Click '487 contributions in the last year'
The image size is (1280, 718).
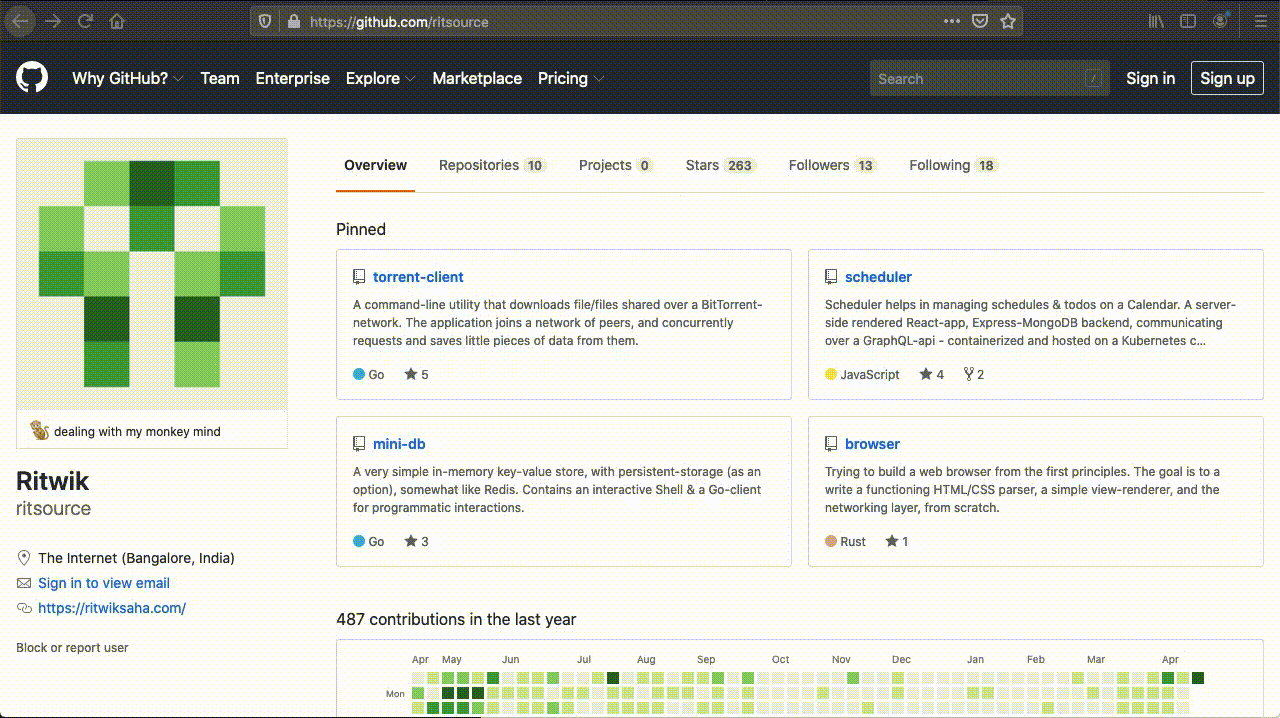pyautogui.click(x=456, y=619)
